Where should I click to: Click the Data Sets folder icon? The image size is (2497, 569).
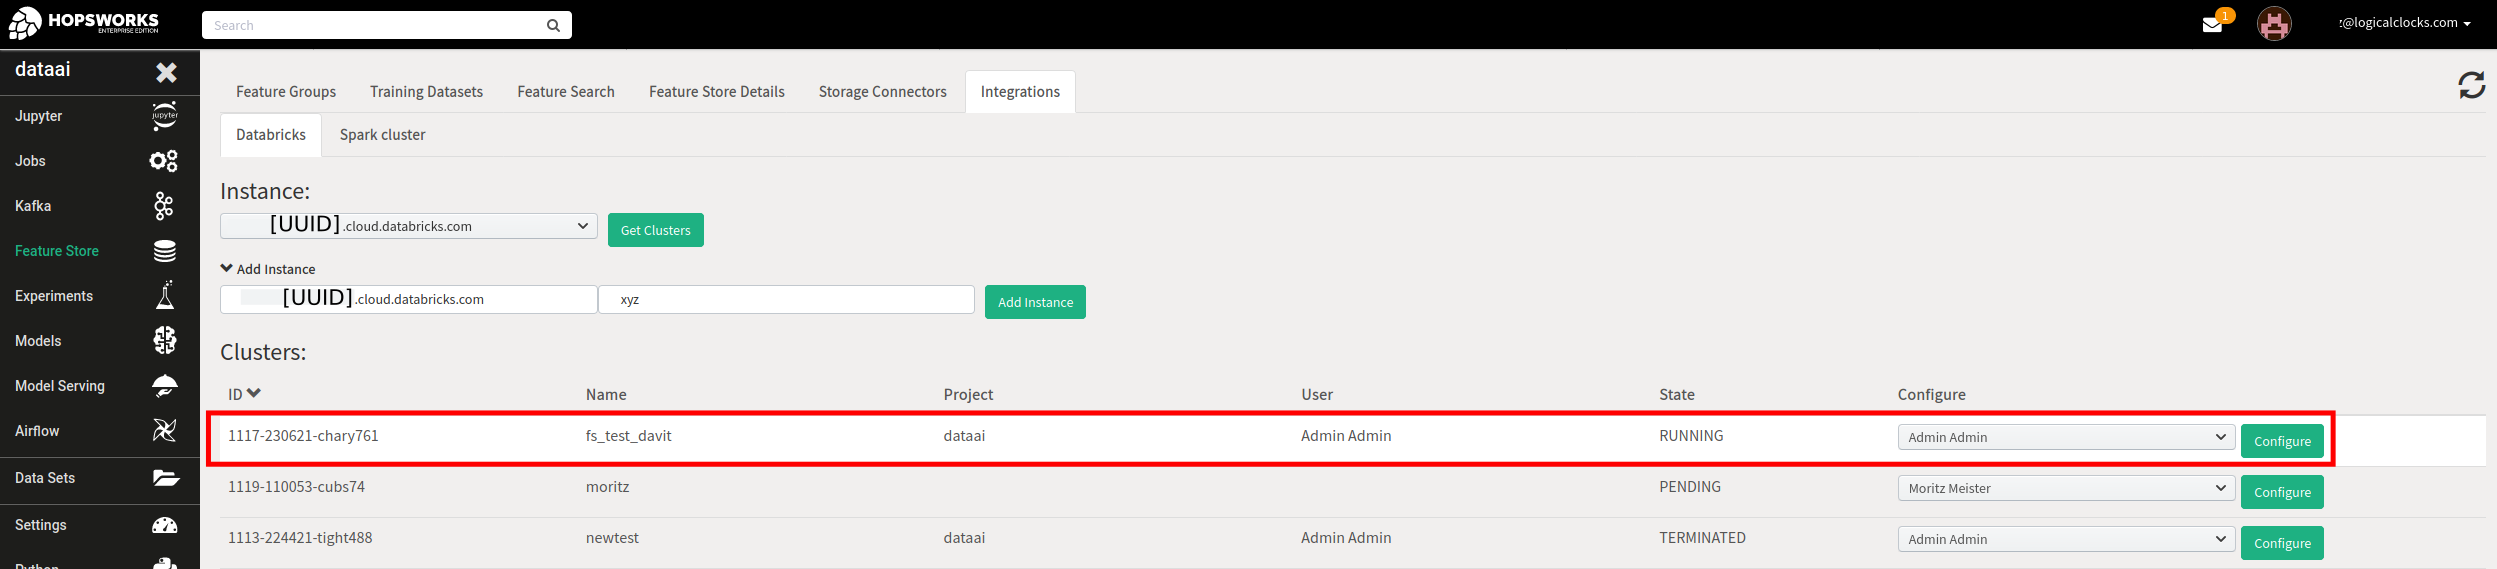click(x=165, y=478)
